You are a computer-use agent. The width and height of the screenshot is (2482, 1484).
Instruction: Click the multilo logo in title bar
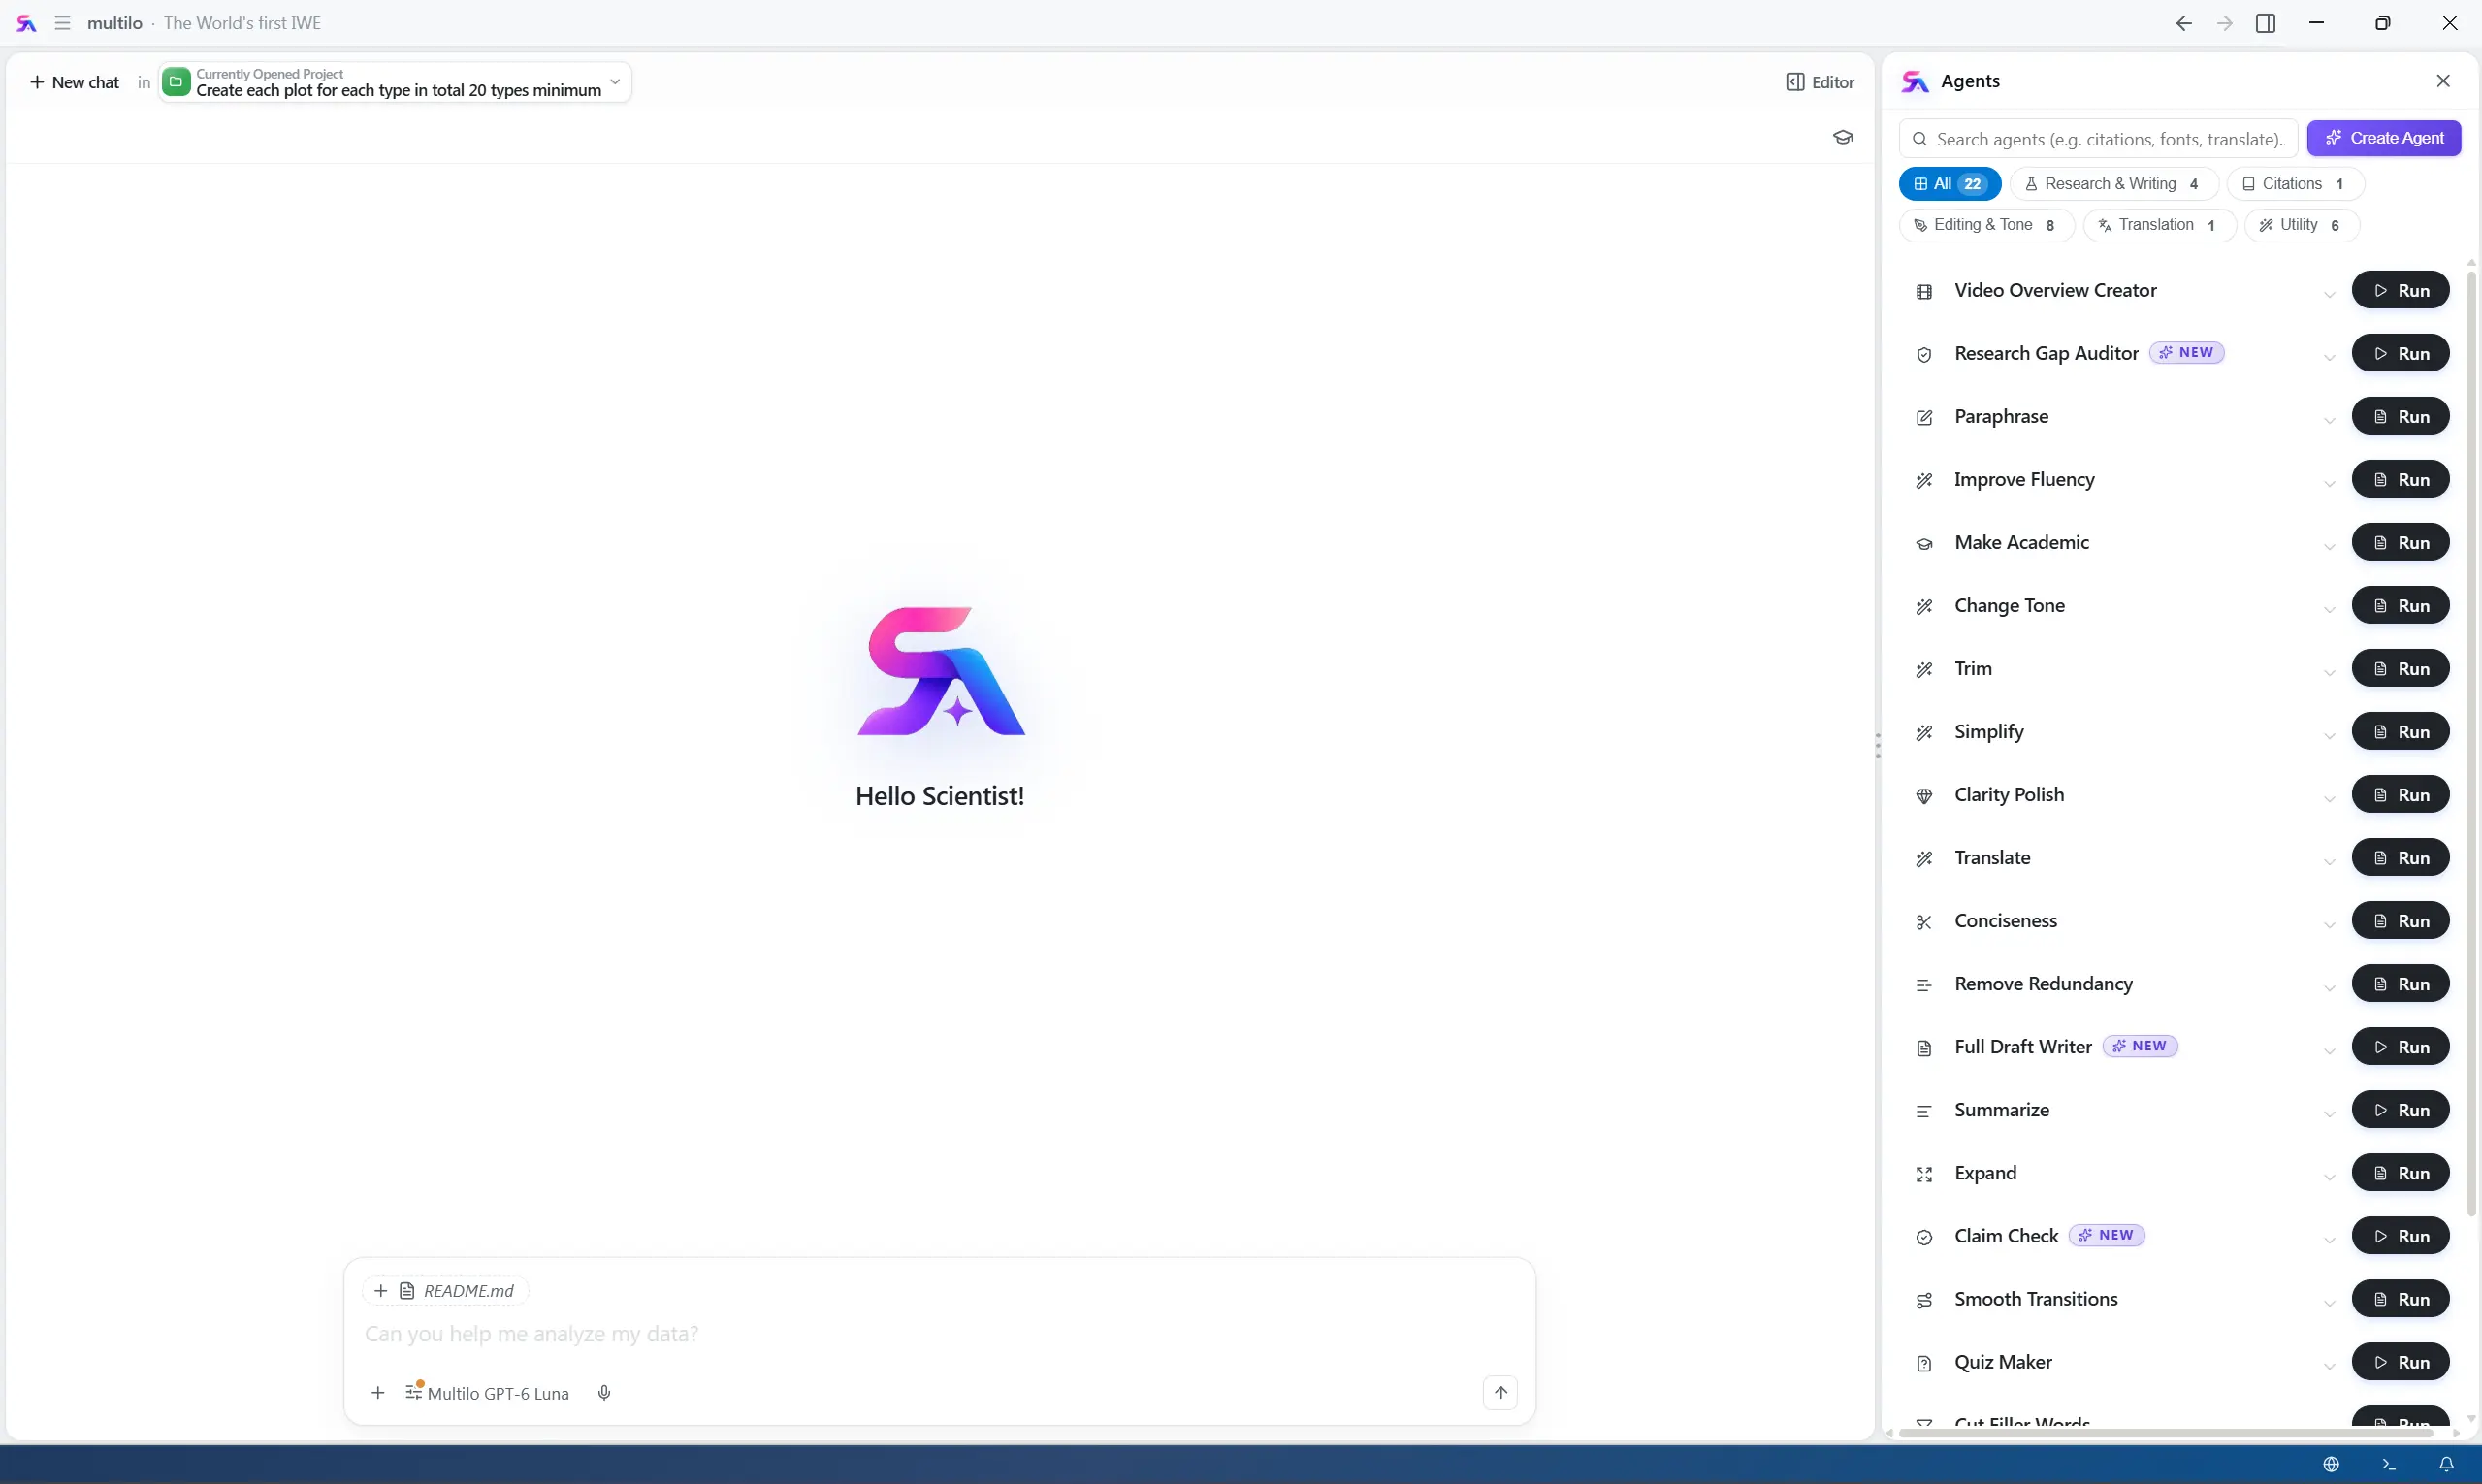click(x=27, y=23)
